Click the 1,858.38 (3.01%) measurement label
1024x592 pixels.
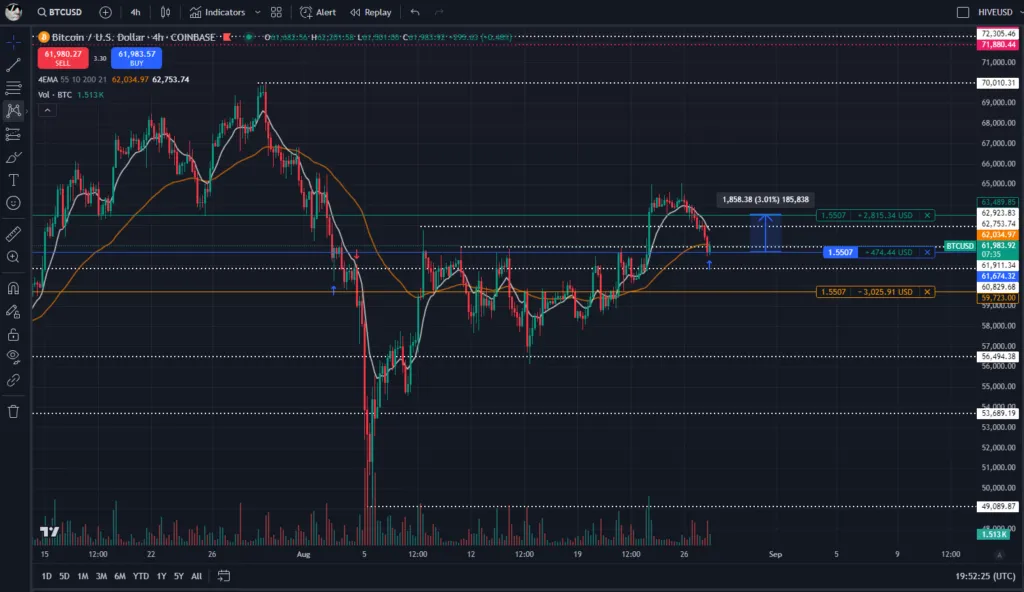pos(765,199)
